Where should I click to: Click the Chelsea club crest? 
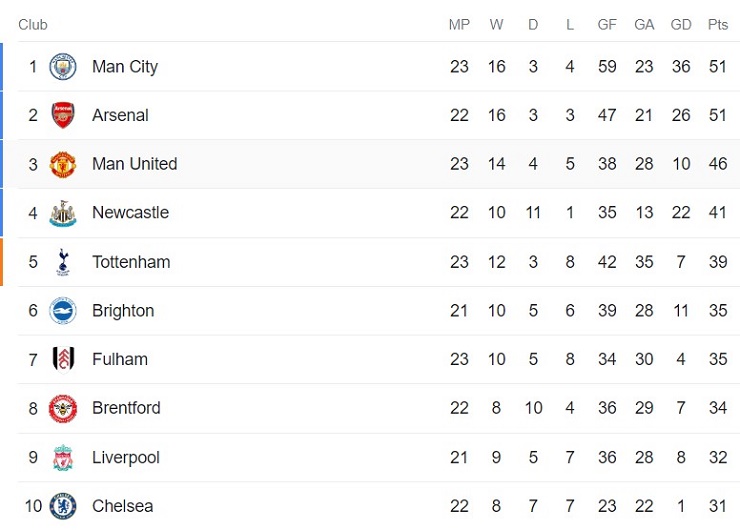(x=63, y=506)
